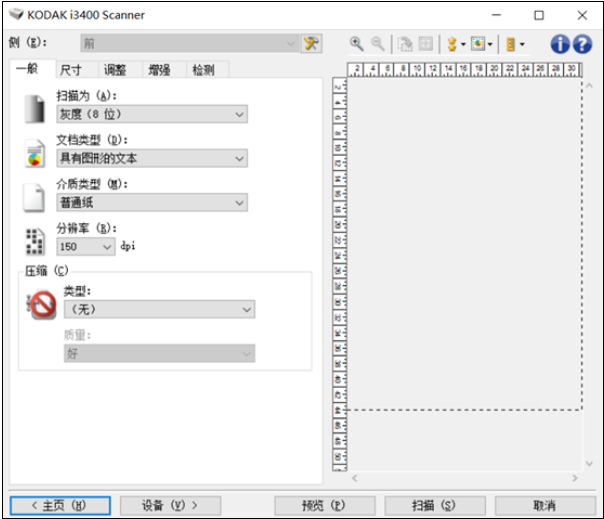
Task: Click the rotate outline toolbar icon
Action: (404, 44)
